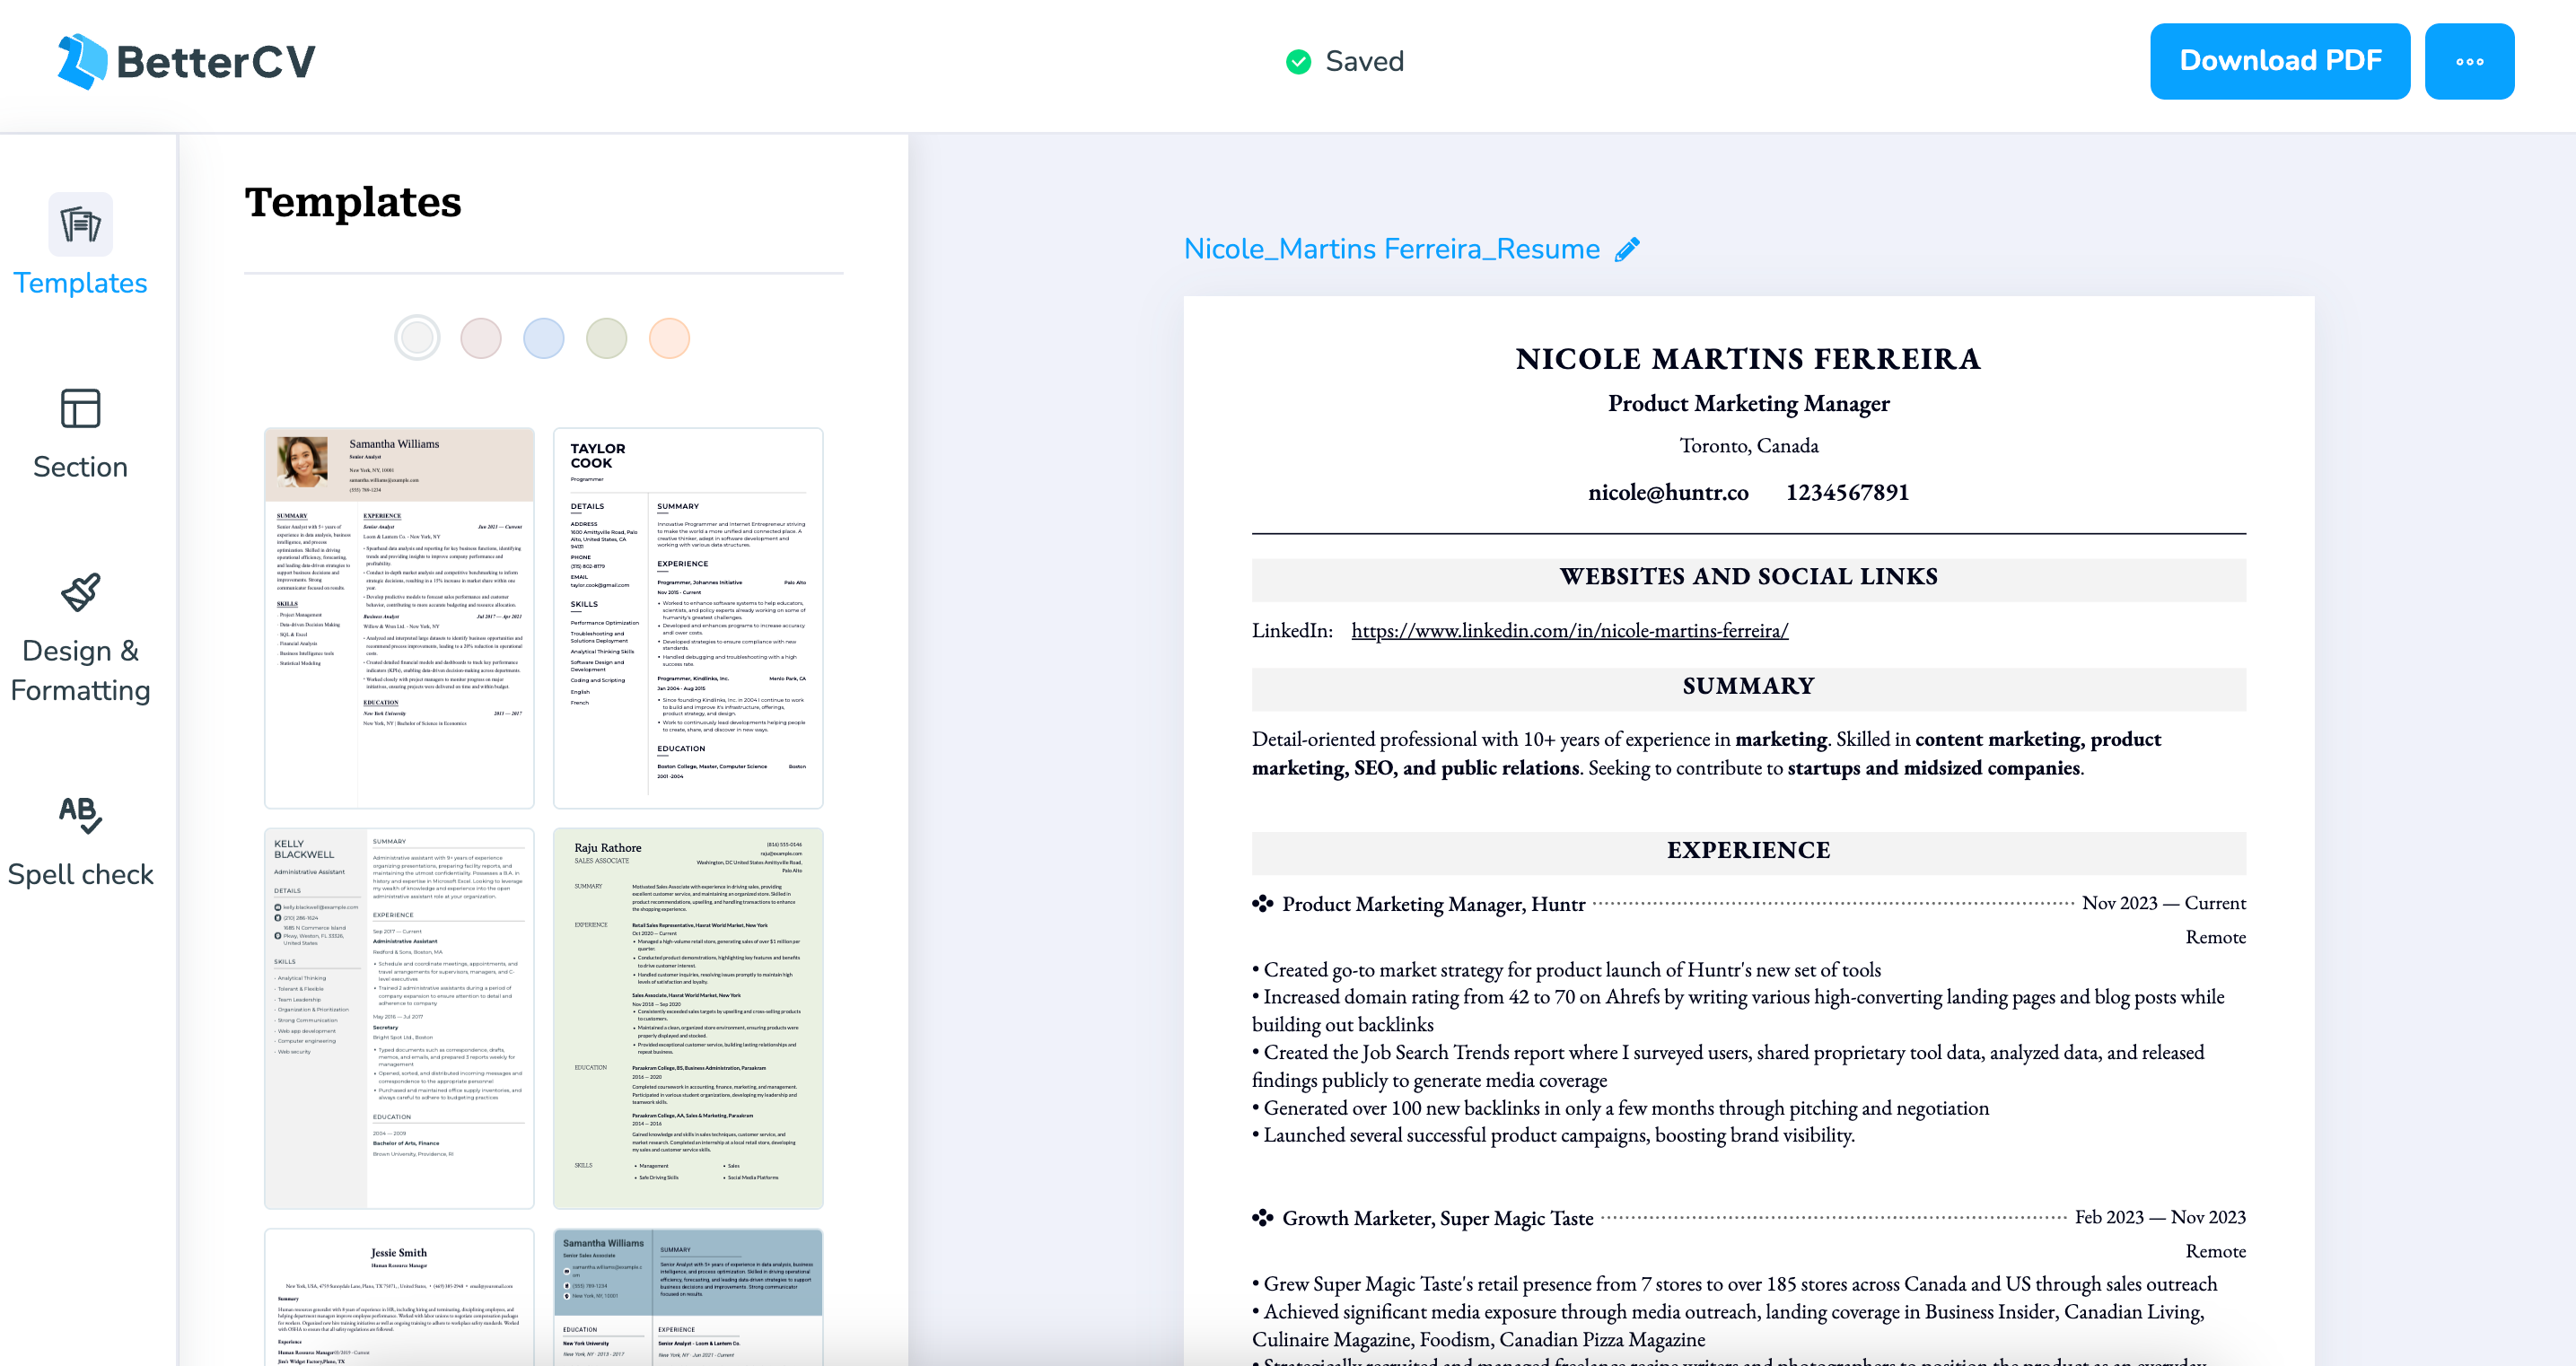Select the white color swatch
Image resolution: width=2576 pixels, height=1366 pixels.
pyautogui.click(x=417, y=338)
